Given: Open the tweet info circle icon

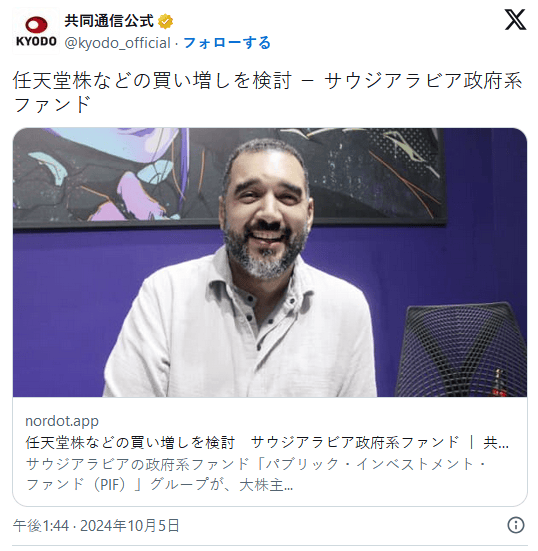Looking at the screenshot, I should [x=516, y=525].
